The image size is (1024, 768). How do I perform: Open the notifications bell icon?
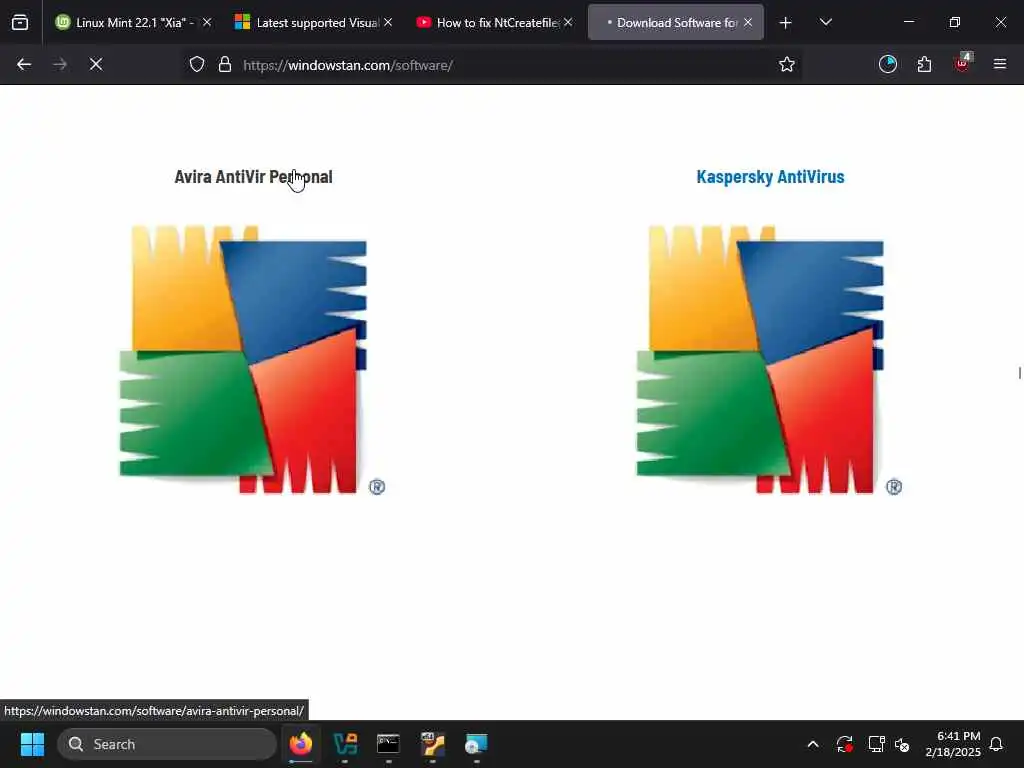tap(997, 744)
